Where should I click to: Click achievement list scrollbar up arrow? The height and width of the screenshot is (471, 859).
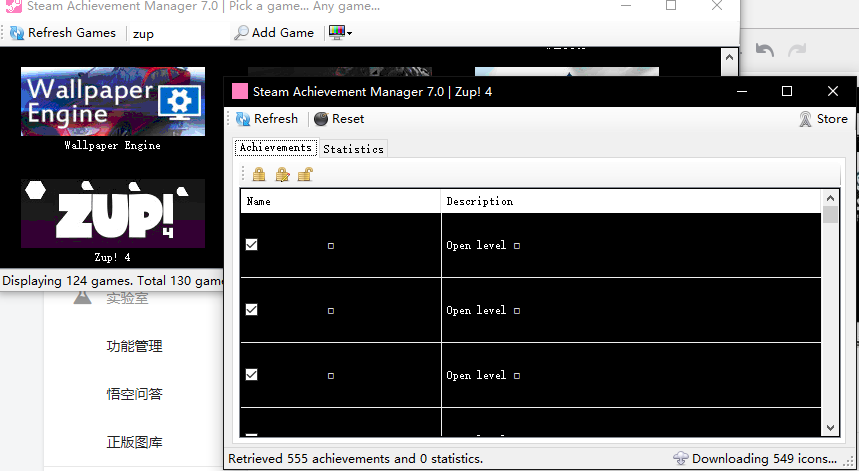830,198
